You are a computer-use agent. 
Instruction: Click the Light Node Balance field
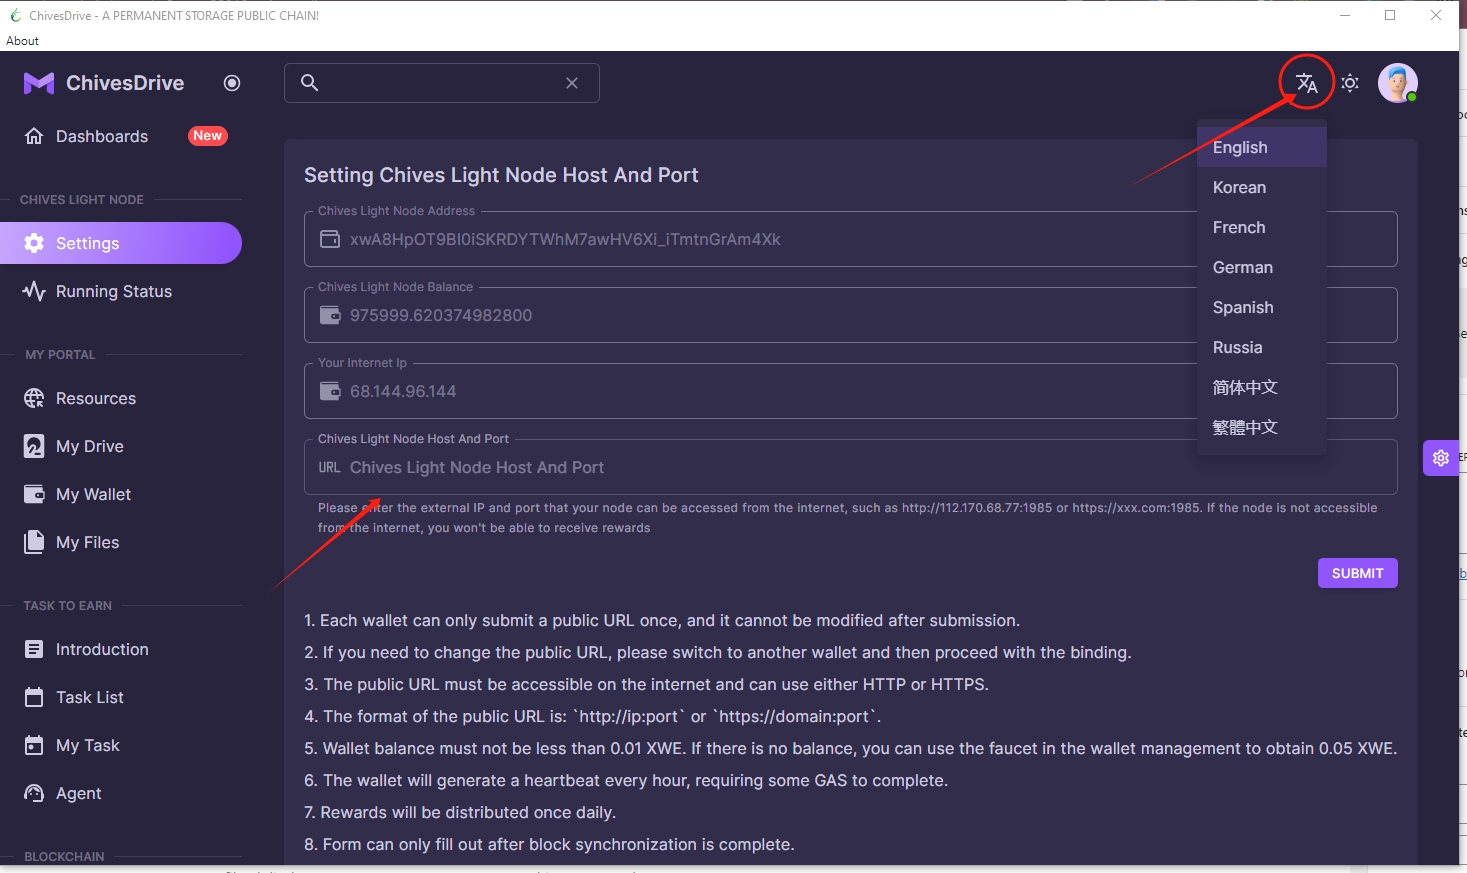click(850, 315)
